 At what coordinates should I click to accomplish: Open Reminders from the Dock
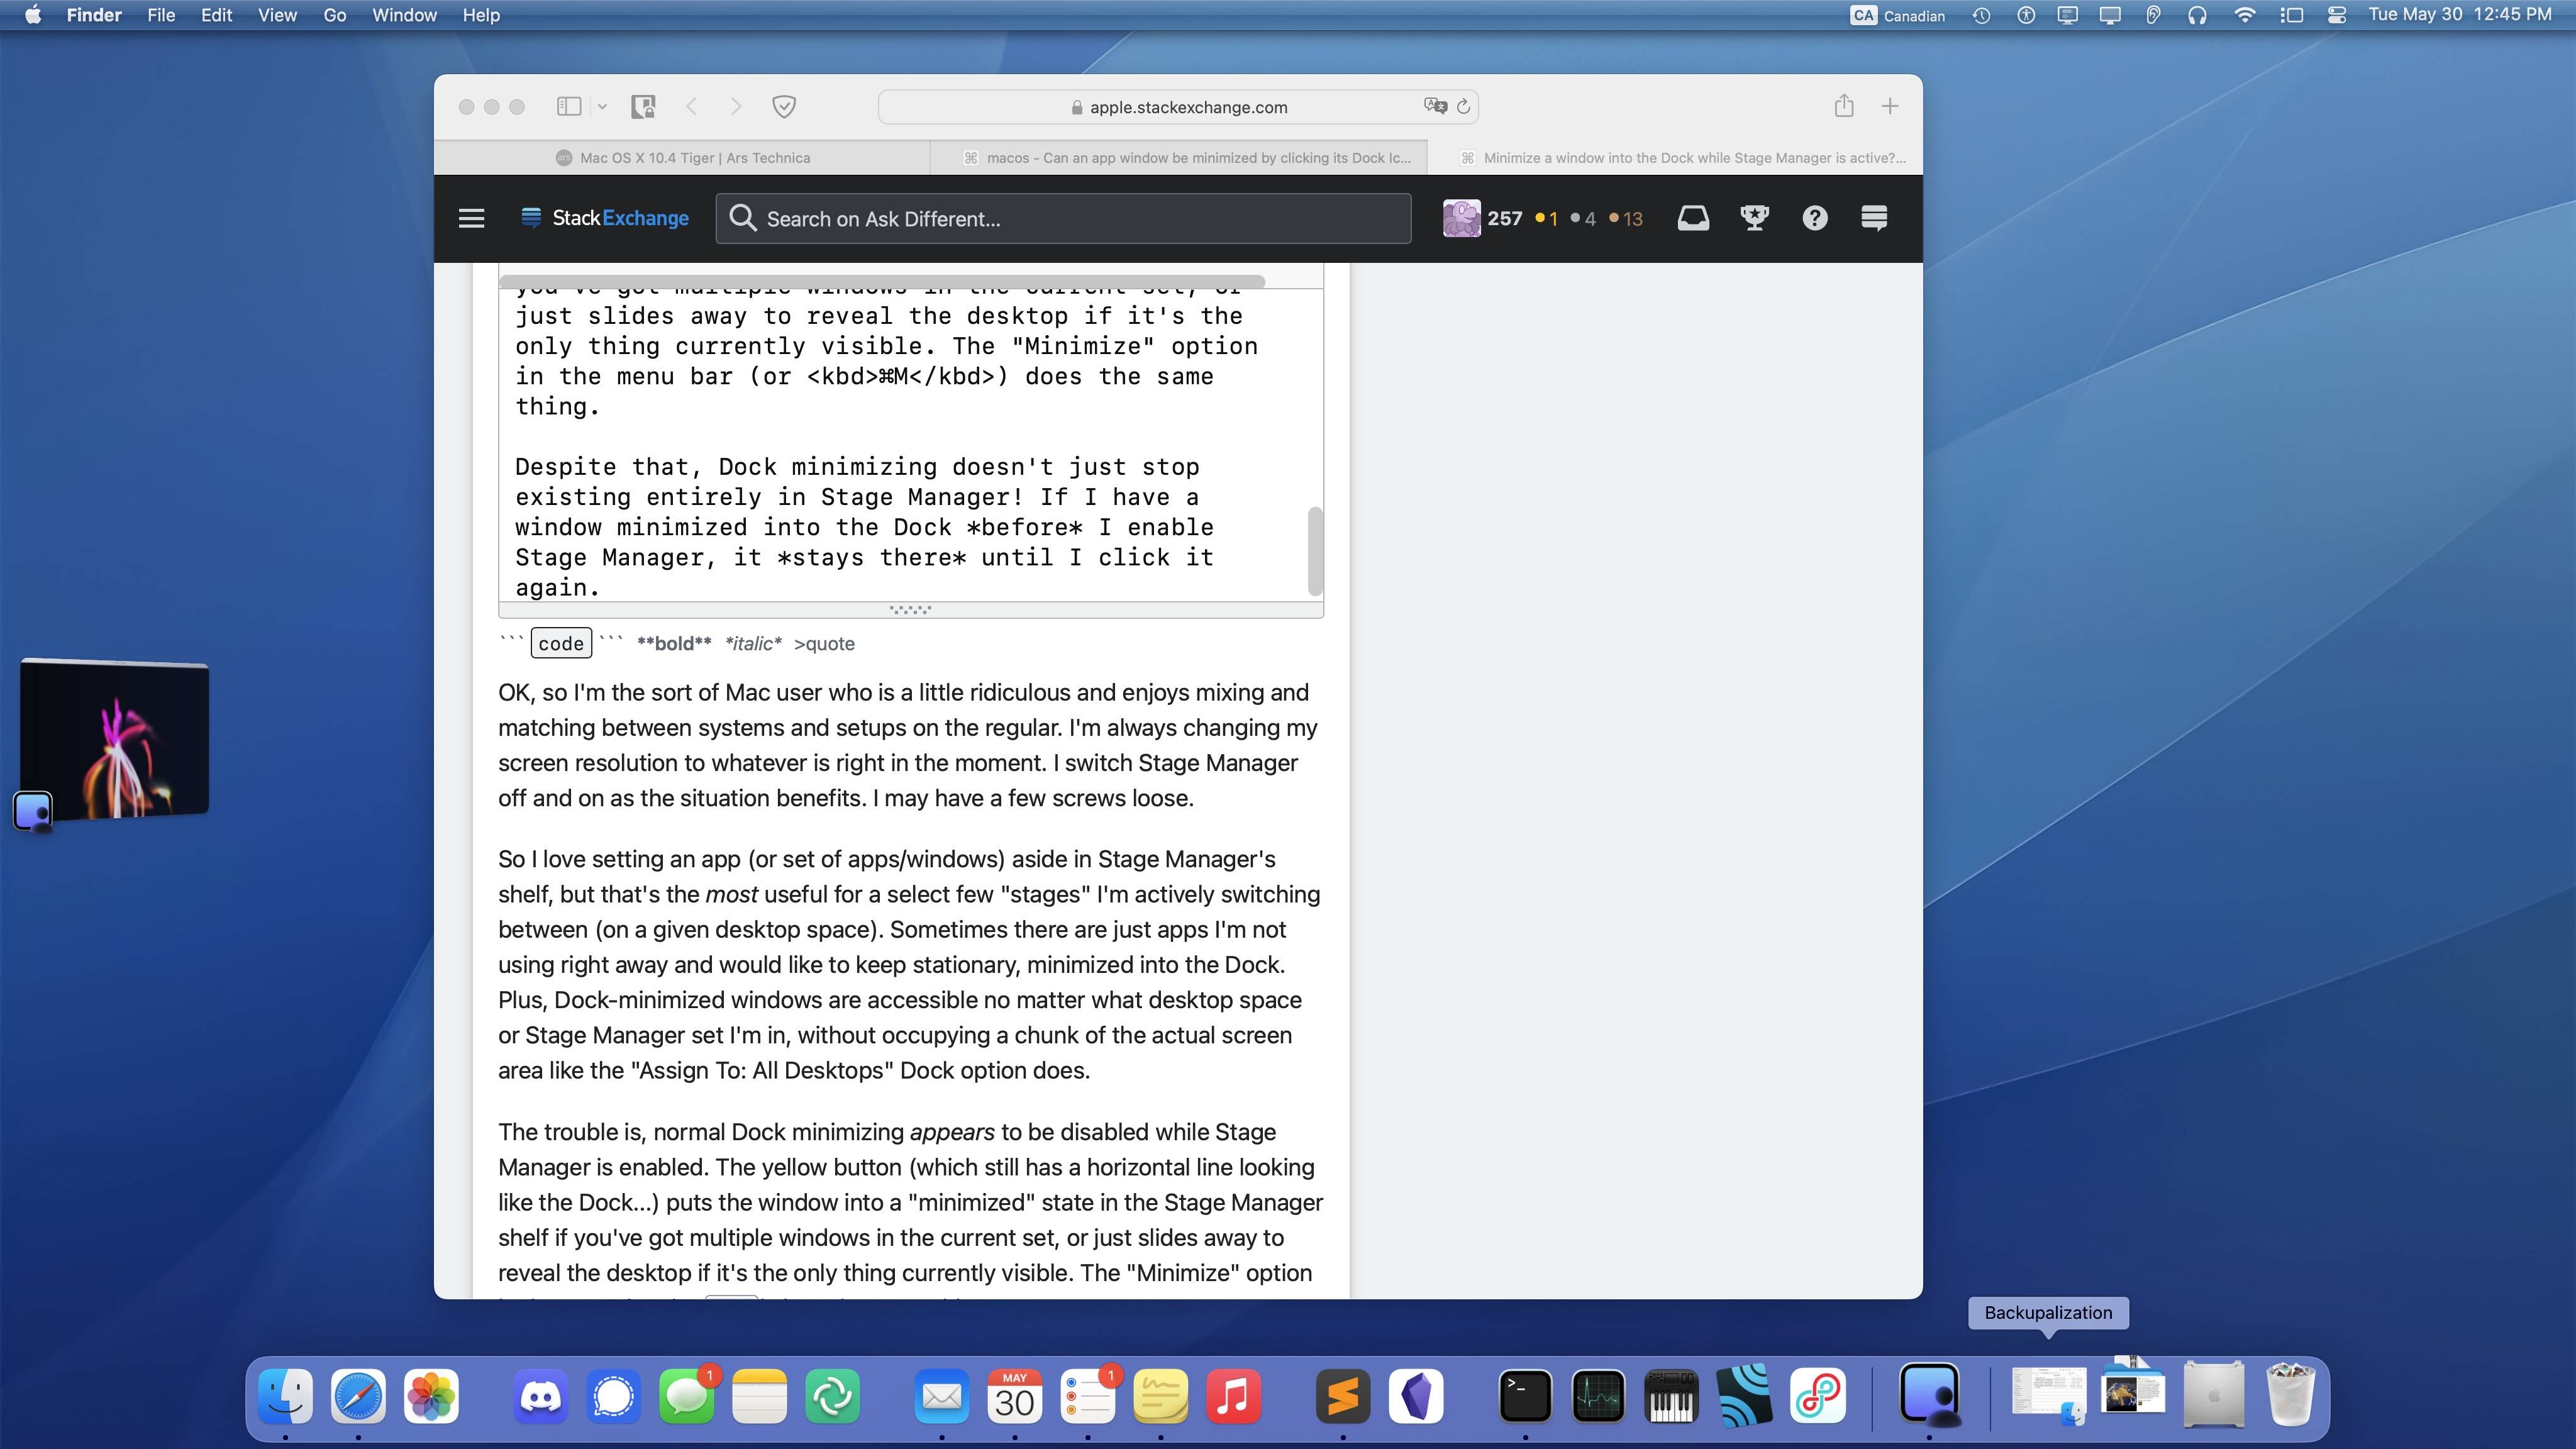coord(1088,1396)
